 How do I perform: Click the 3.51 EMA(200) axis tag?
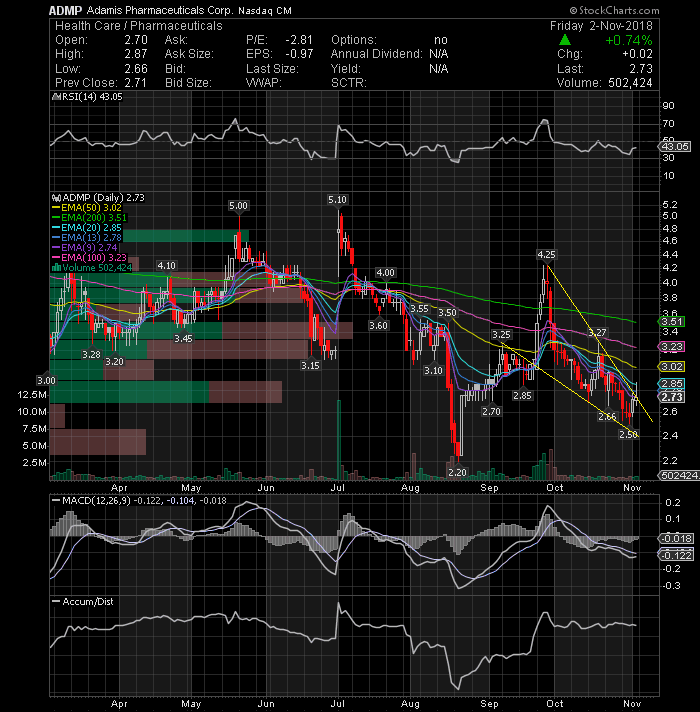[x=671, y=322]
